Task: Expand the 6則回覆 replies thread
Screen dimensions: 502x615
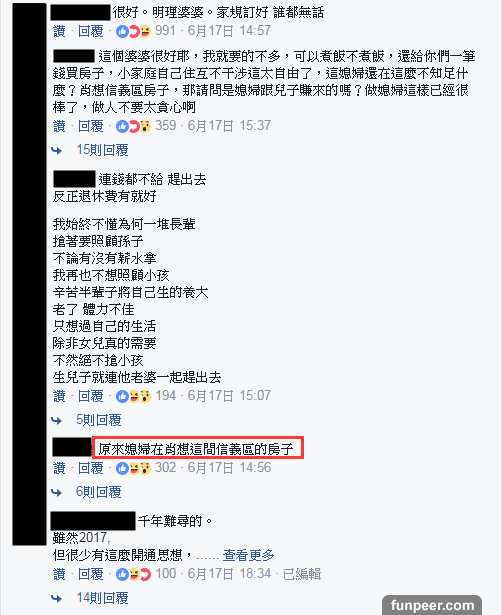Action: [x=99, y=492]
